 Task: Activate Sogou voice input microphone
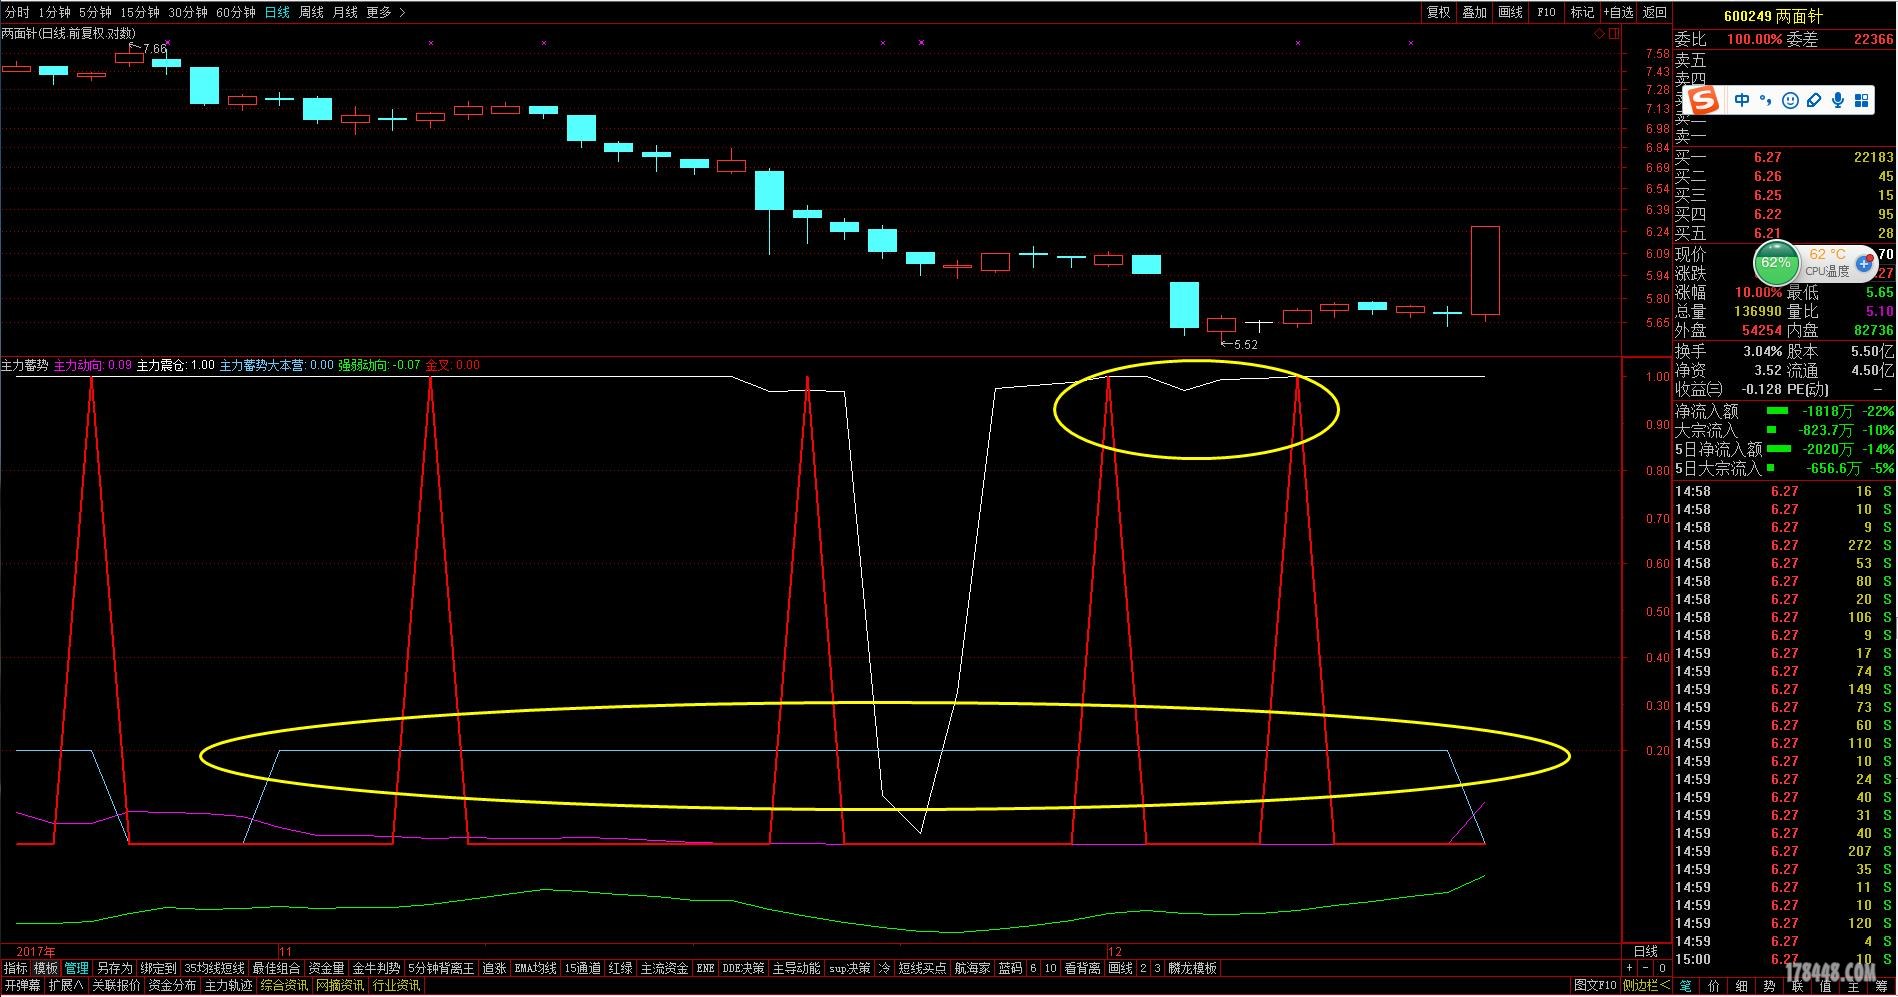click(1838, 100)
